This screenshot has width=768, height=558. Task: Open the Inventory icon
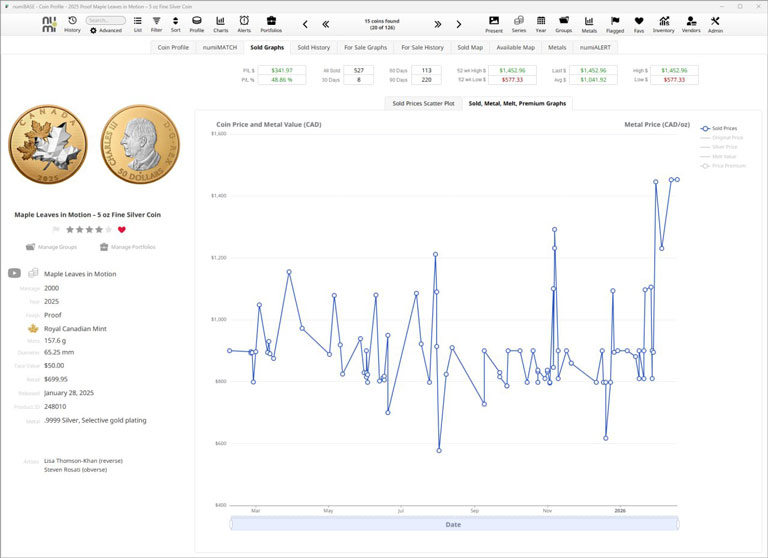[x=664, y=24]
